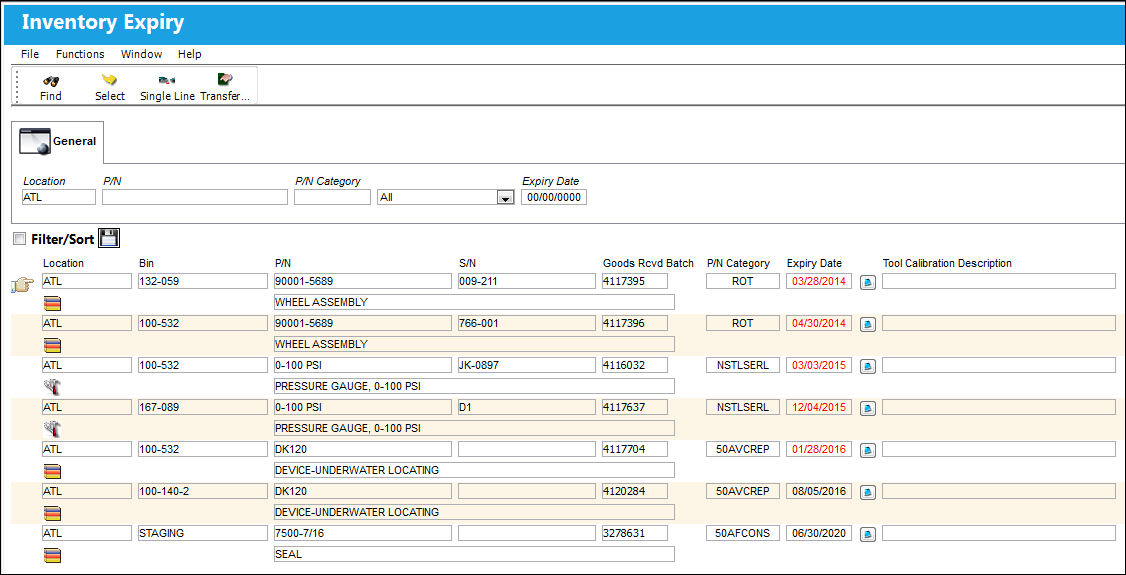Open calendar icon beside expiry 04/30/2014
This screenshot has width=1126, height=575.
tap(867, 324)
